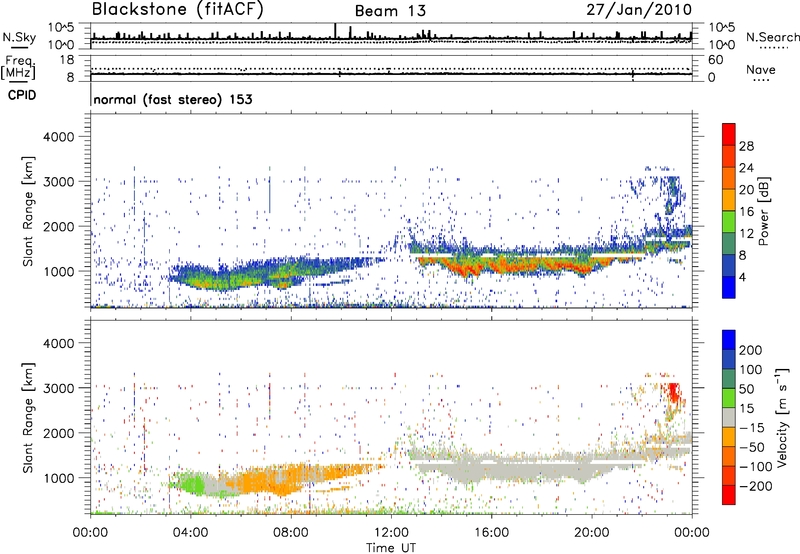Click the "28" label on Power colorbar
Viewport: 800px width, 554px height.
coord(746,146)
